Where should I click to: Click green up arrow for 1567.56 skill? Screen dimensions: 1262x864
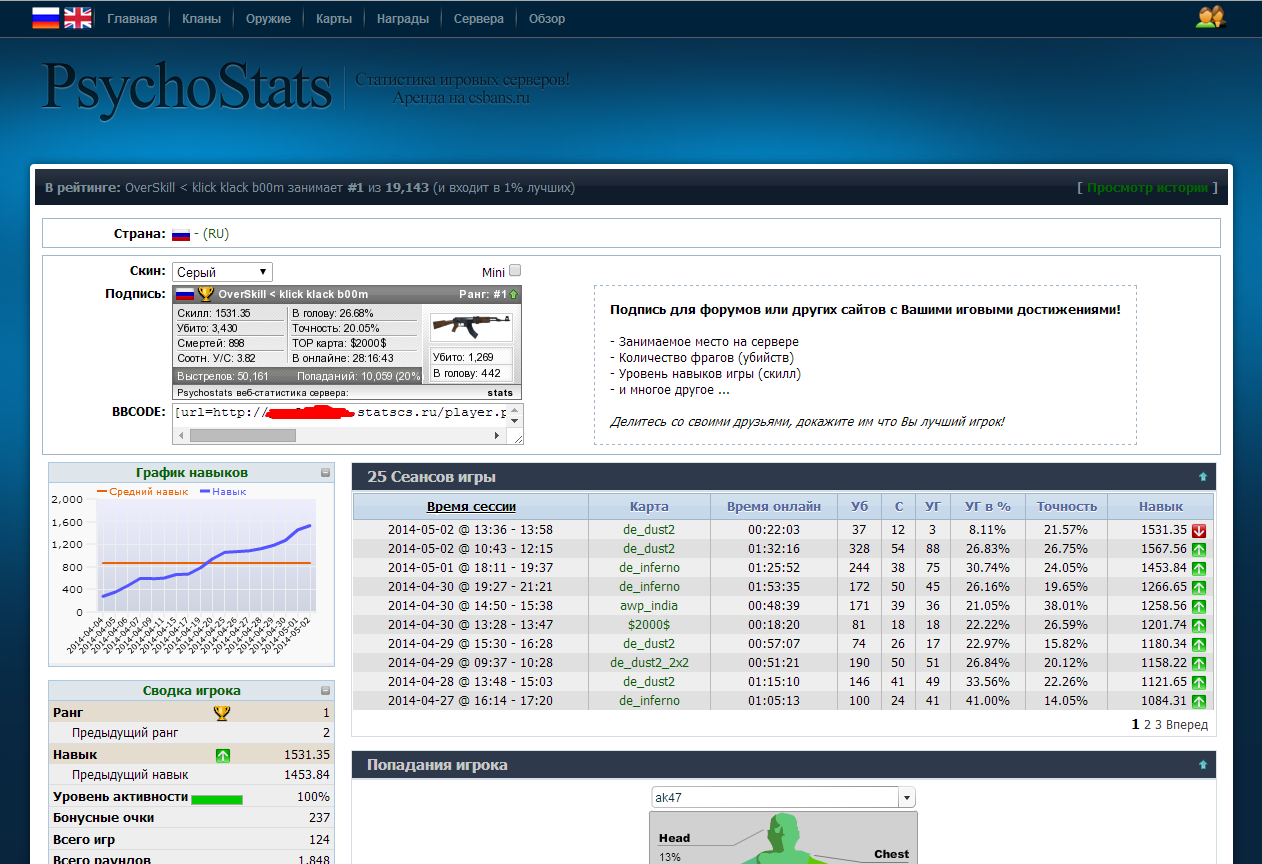pyautogui.click(x=1199, y=549)
